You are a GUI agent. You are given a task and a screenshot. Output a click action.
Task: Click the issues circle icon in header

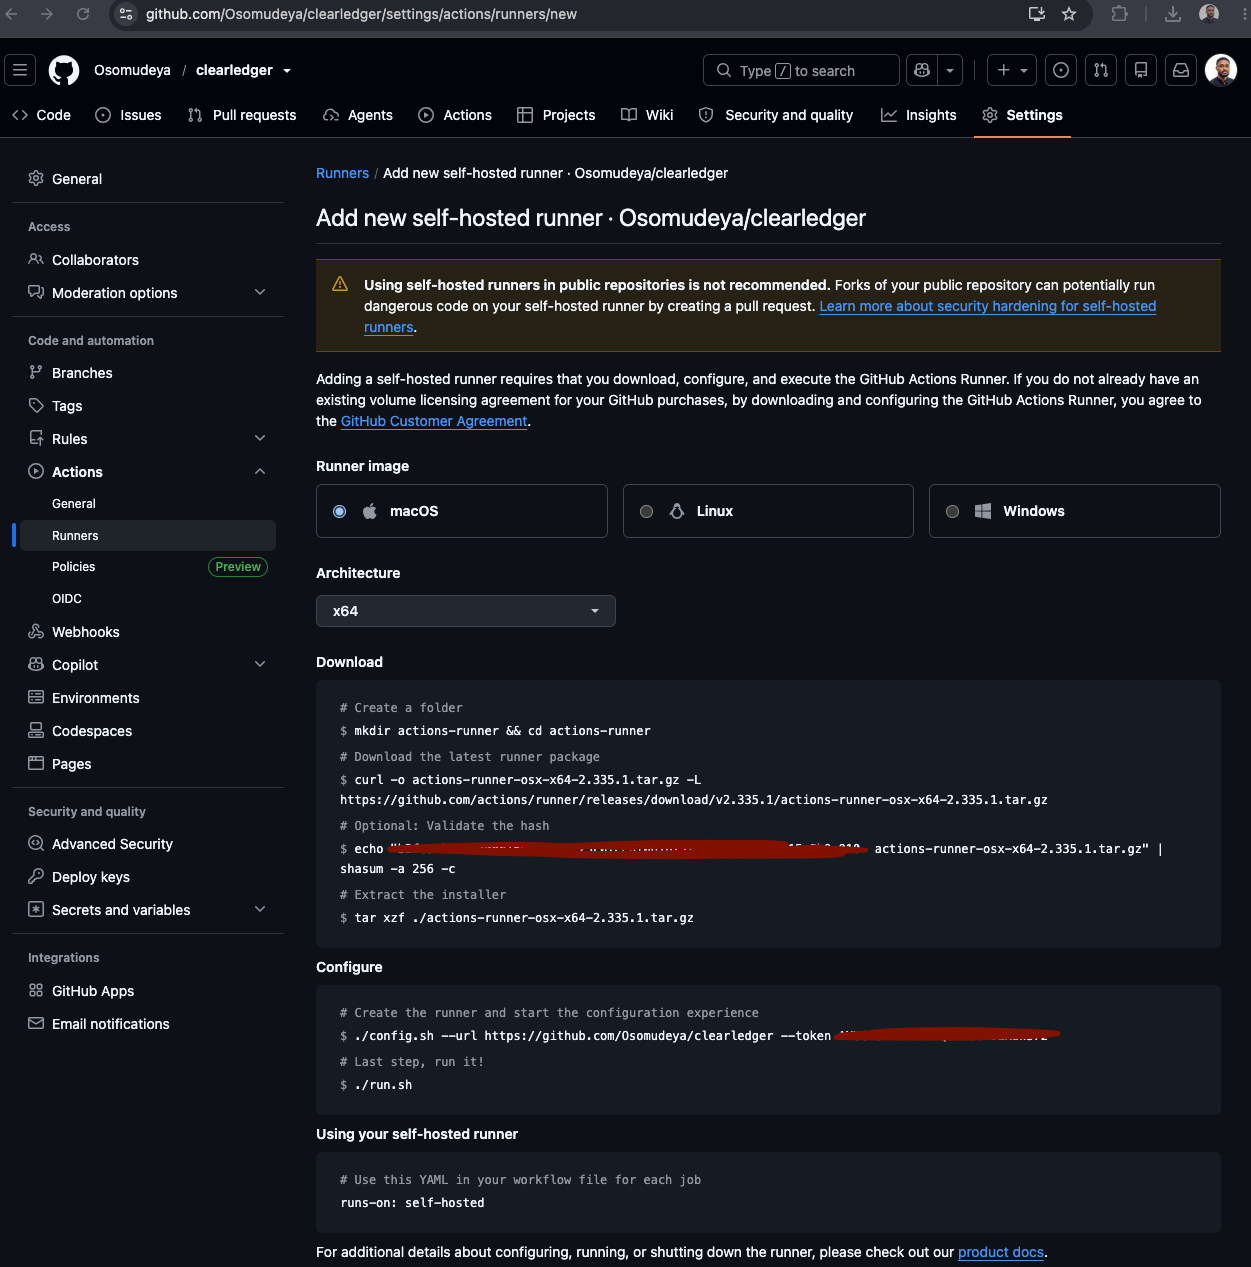tap(1061, 70)
